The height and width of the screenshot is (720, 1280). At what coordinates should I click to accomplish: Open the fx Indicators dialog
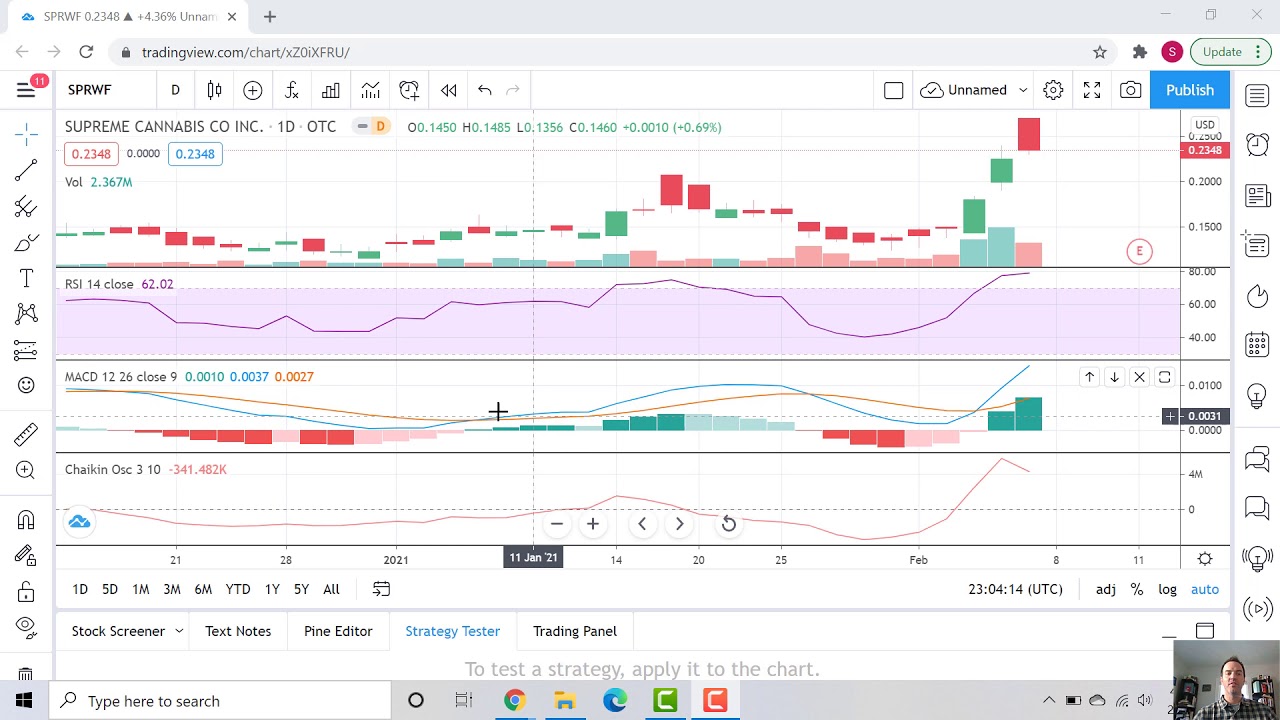[291, 90]
